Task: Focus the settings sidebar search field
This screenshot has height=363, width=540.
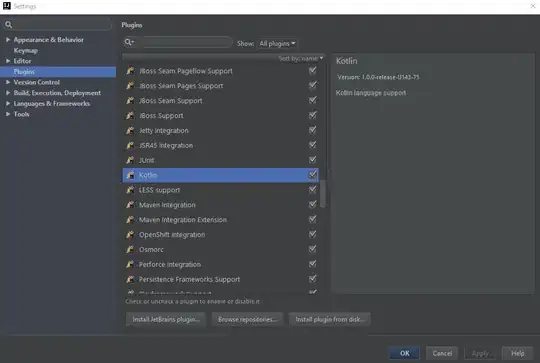Action: (58, 24)
